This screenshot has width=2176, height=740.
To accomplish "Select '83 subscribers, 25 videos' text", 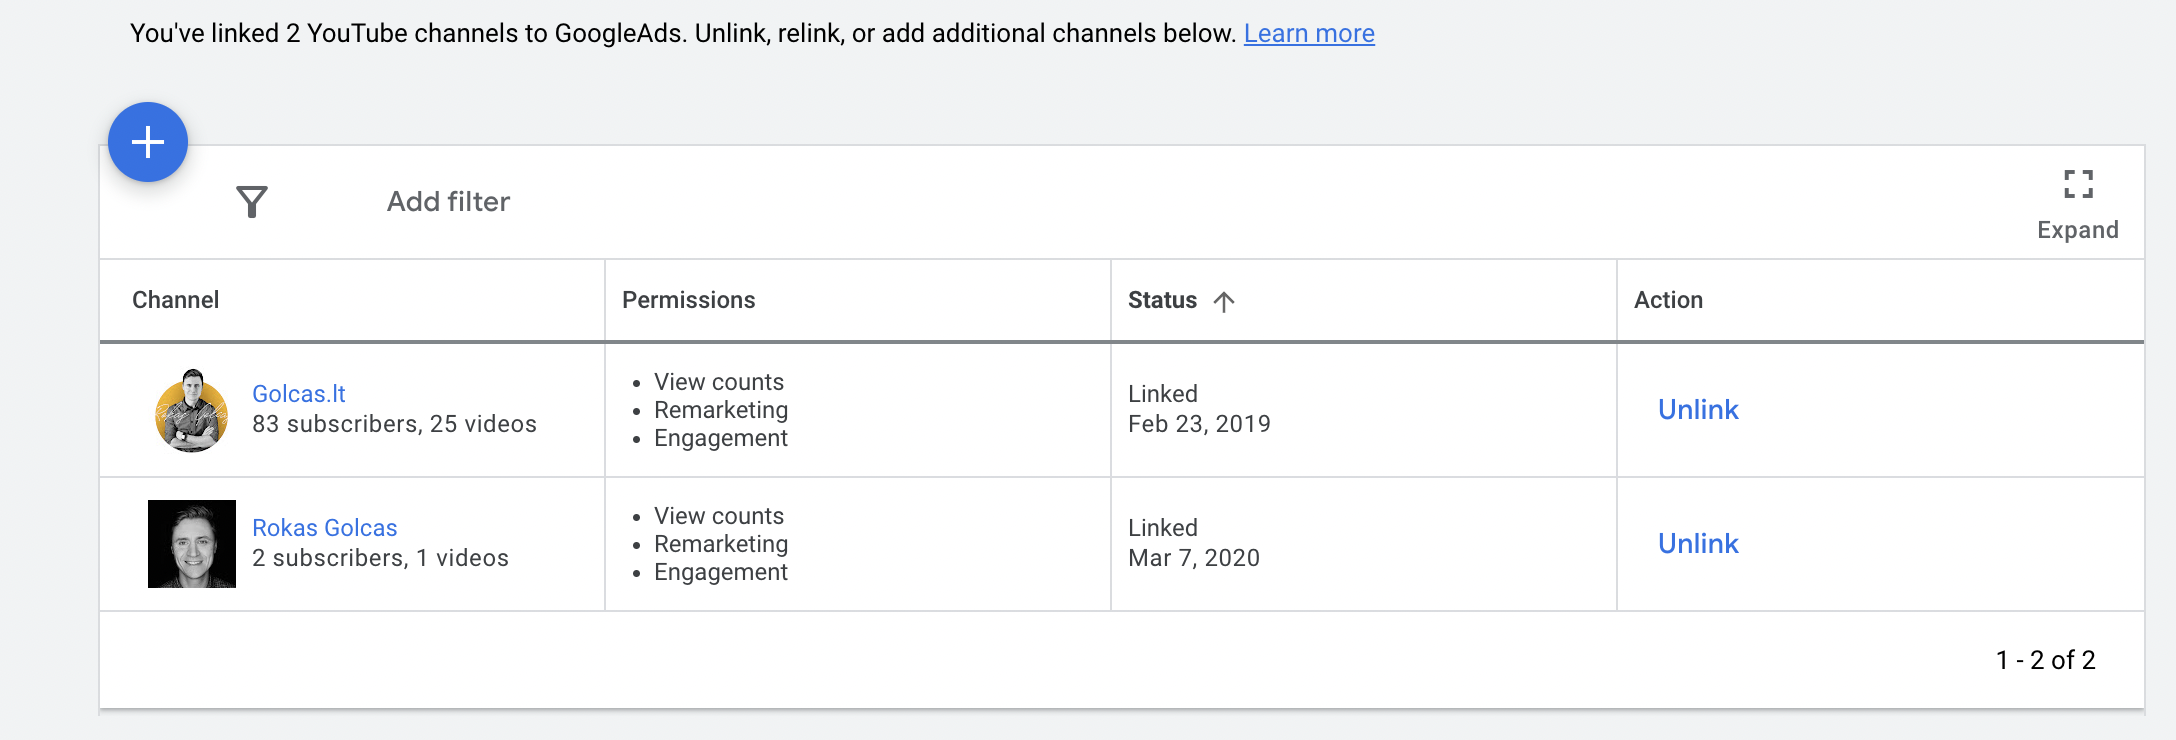I will 394,424.
